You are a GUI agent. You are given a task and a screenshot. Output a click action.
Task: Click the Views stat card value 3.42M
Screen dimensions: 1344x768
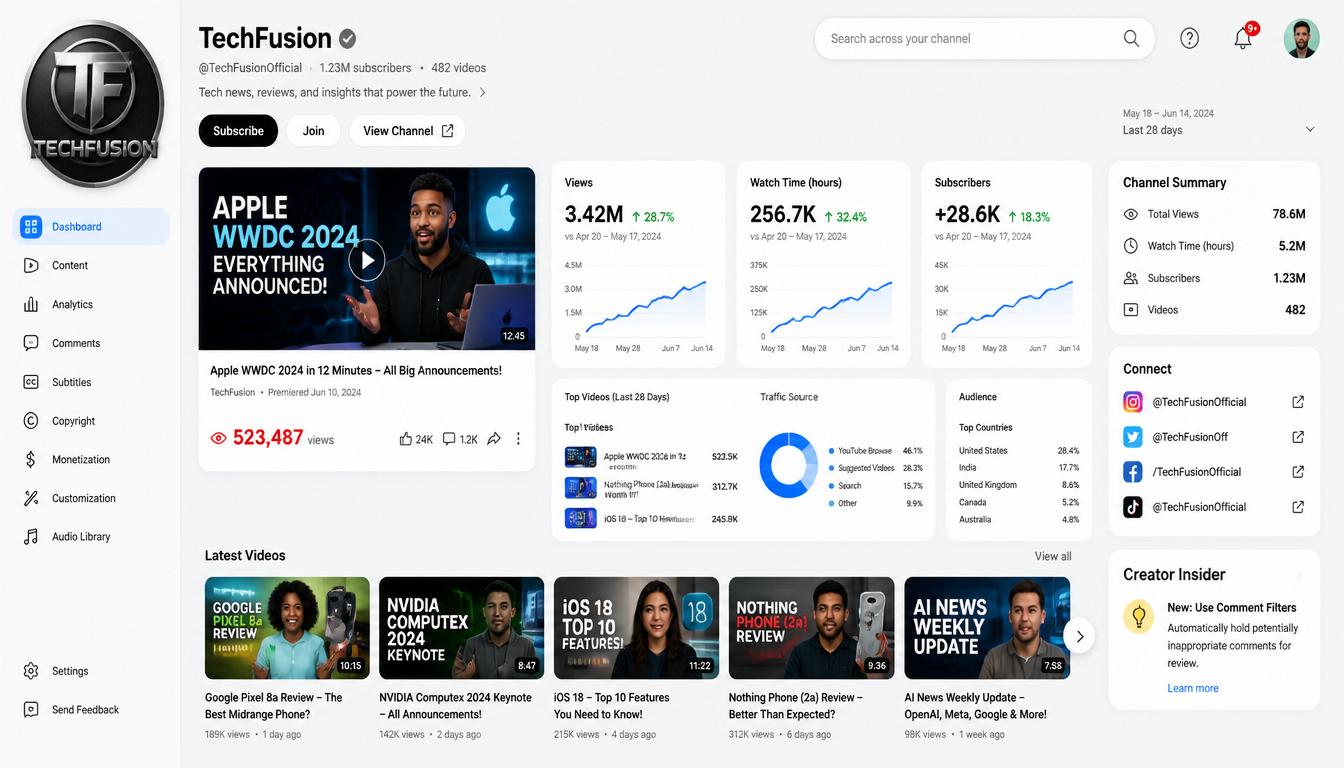pyautogui.click(x=594, y=215)
